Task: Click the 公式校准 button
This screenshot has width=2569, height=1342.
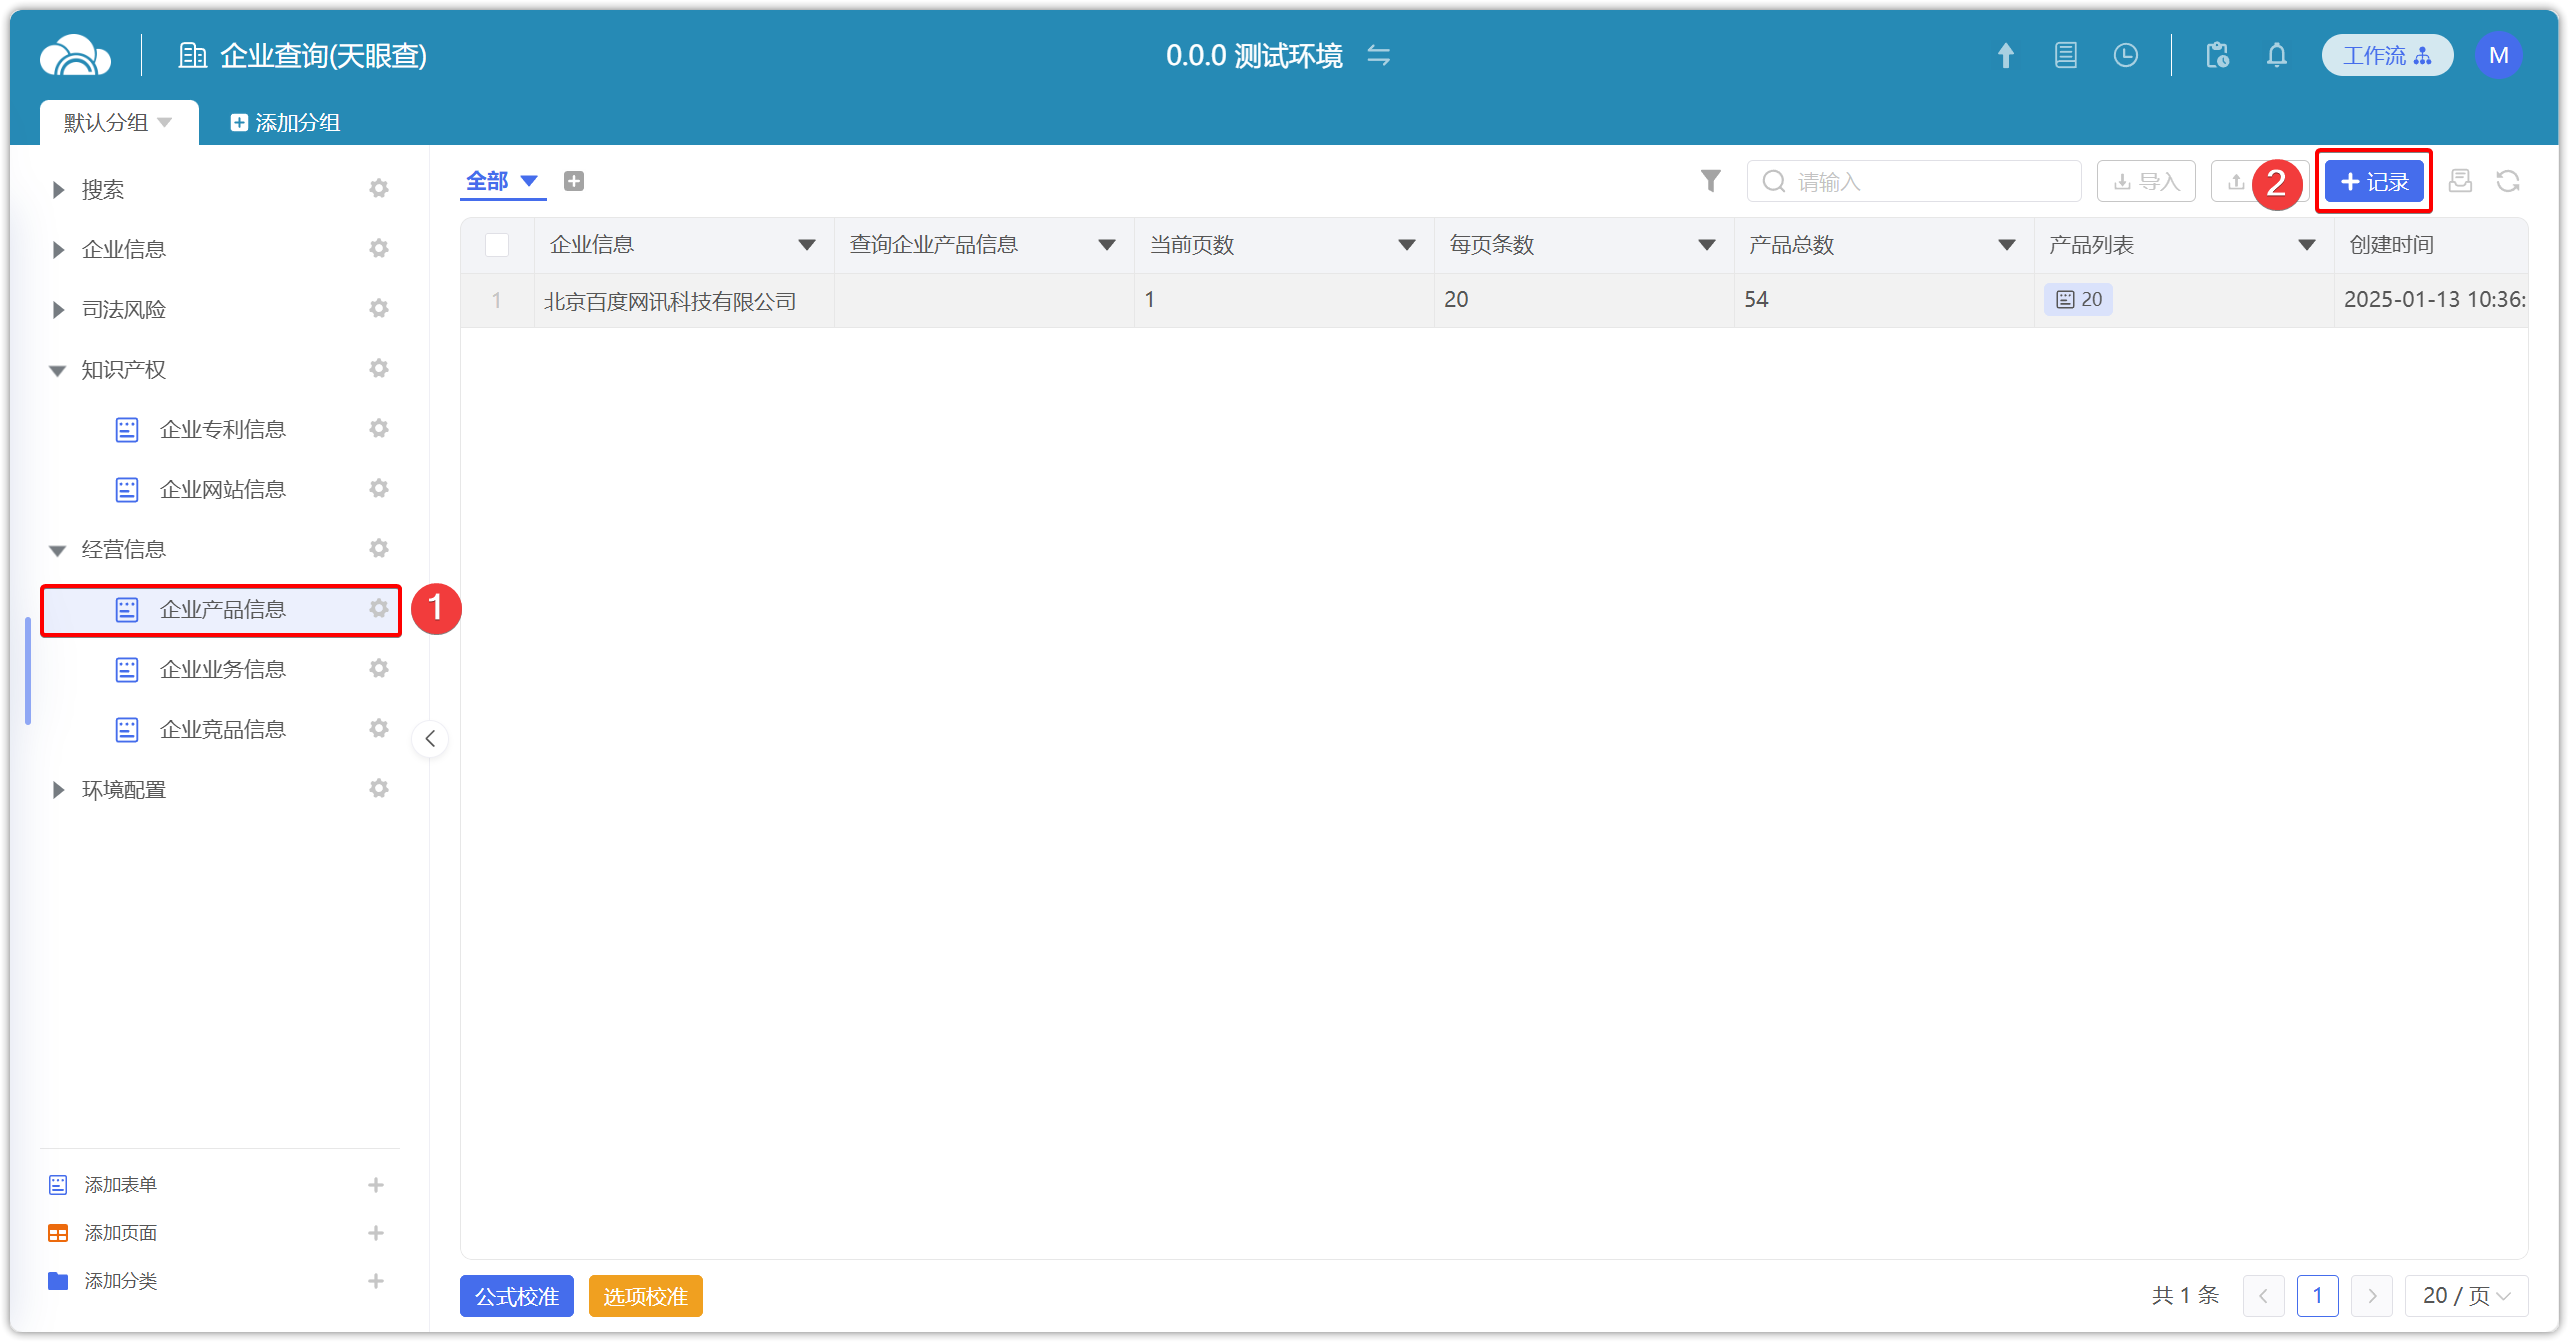Action: (517, 1296)
